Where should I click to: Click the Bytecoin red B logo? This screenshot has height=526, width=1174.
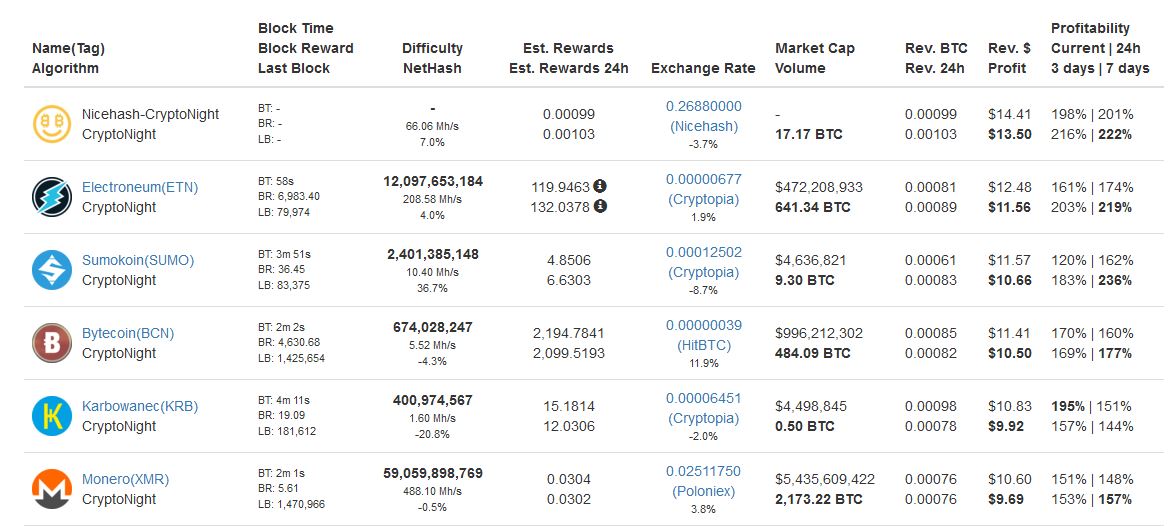(x=52, y=343)
